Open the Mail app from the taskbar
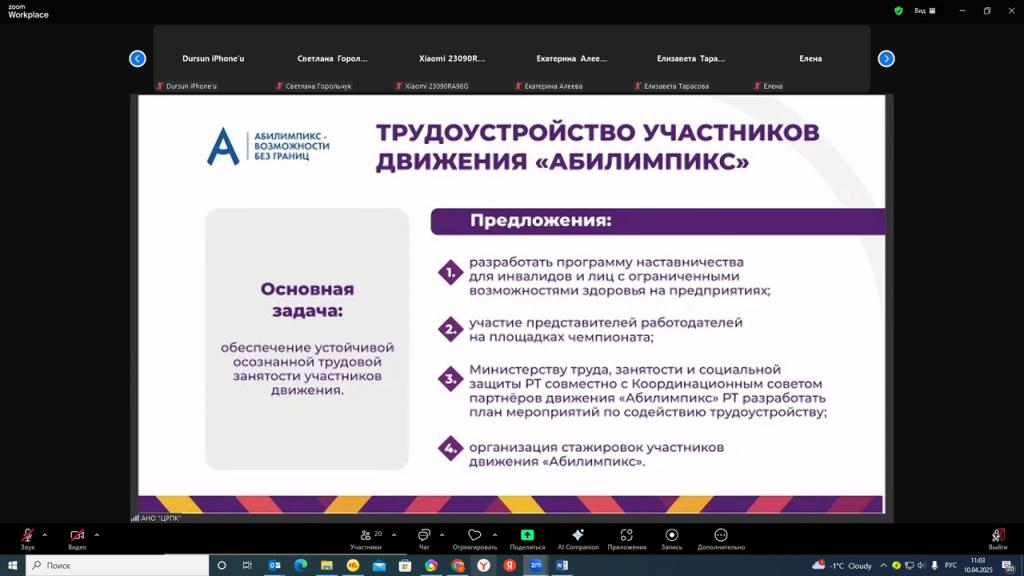 pyautogui.click(x=379, y=566)
